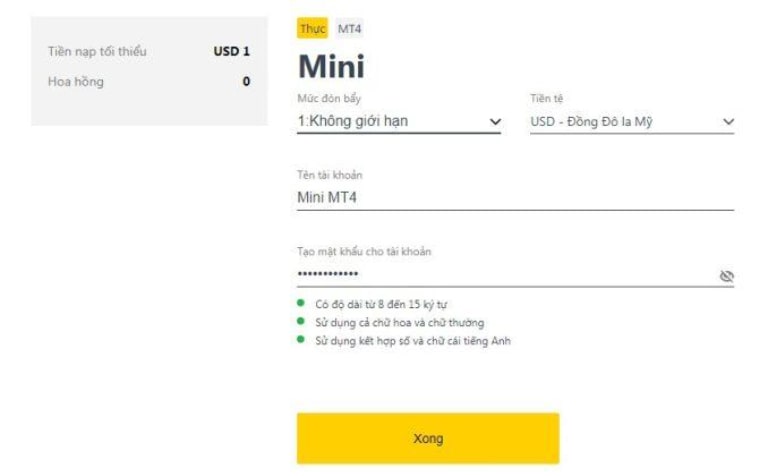Click the Tiền tệ label

(547, 99)
